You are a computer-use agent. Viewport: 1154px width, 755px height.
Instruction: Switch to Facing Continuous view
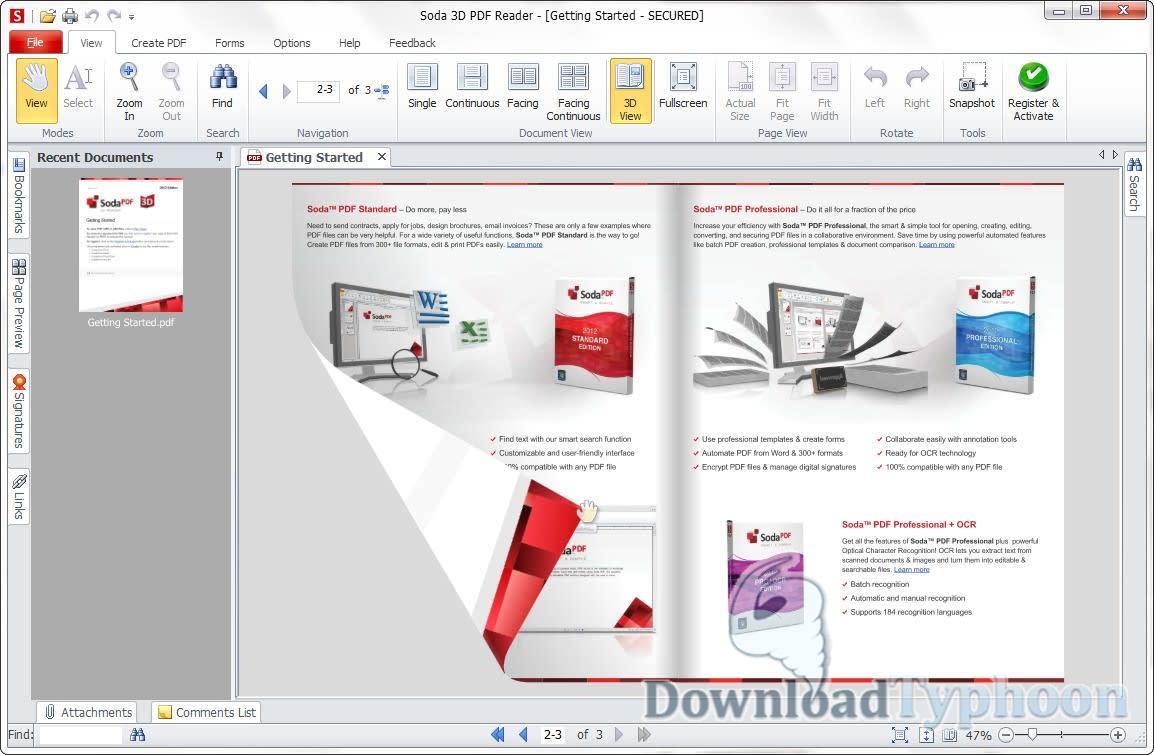[x=573, y=91]
